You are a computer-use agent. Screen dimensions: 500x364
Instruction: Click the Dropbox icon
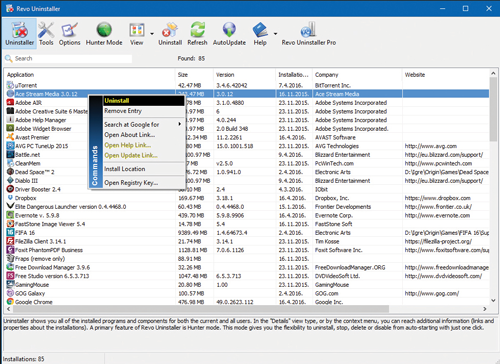click(x=10, y=198)
